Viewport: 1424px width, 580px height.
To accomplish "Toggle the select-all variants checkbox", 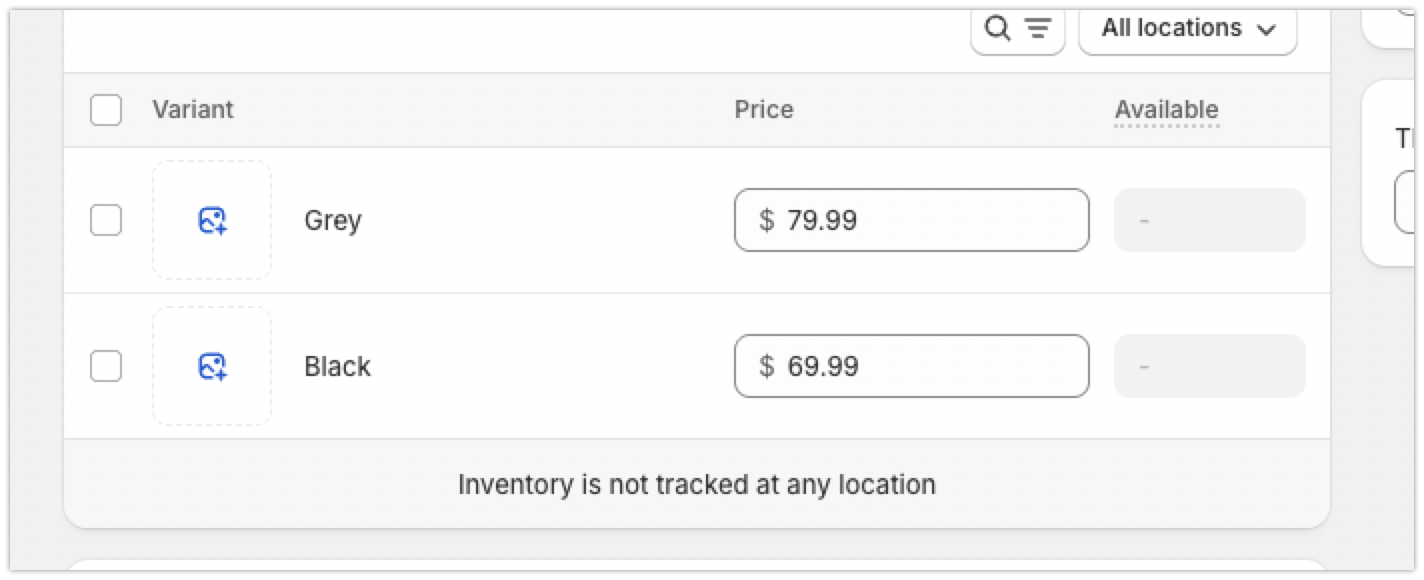I will click(106, 110).
